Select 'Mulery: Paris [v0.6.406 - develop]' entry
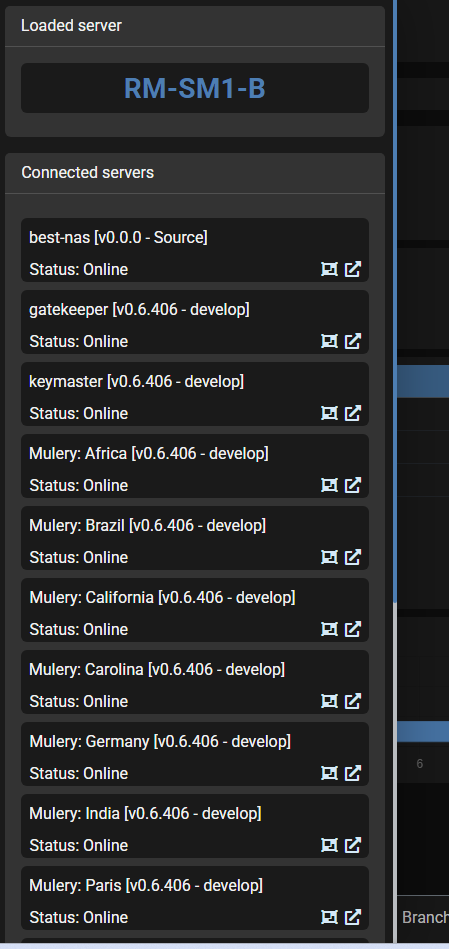Image resolution: width=449 pixels, height=949 pixels. coord(146,886)
